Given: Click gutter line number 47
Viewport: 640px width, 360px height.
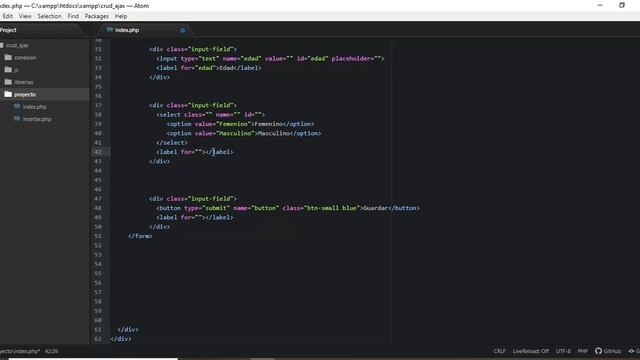Looking at the screenshot, I should 98,199.
